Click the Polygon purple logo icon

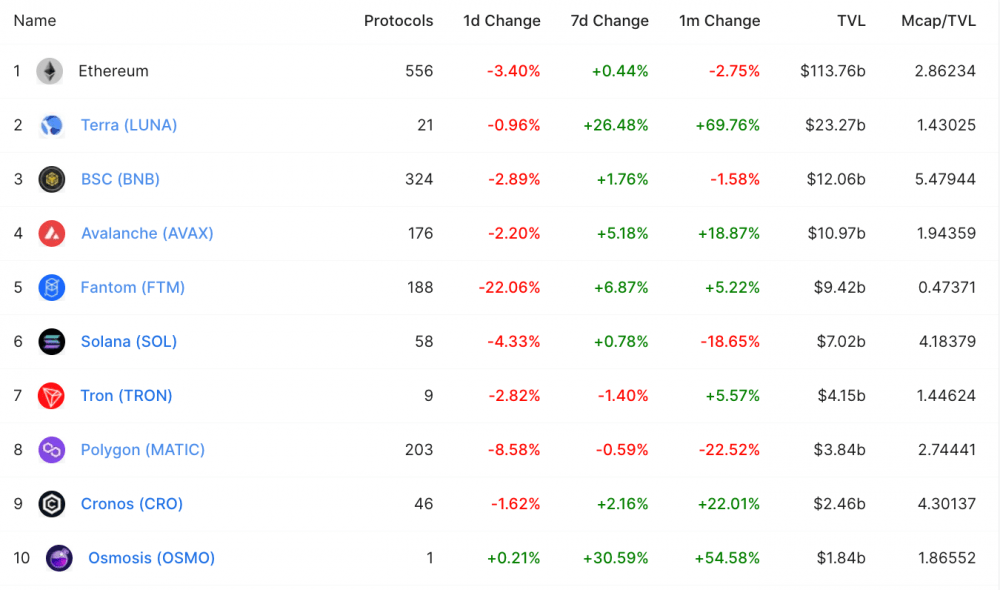click(x=52, y=450)
